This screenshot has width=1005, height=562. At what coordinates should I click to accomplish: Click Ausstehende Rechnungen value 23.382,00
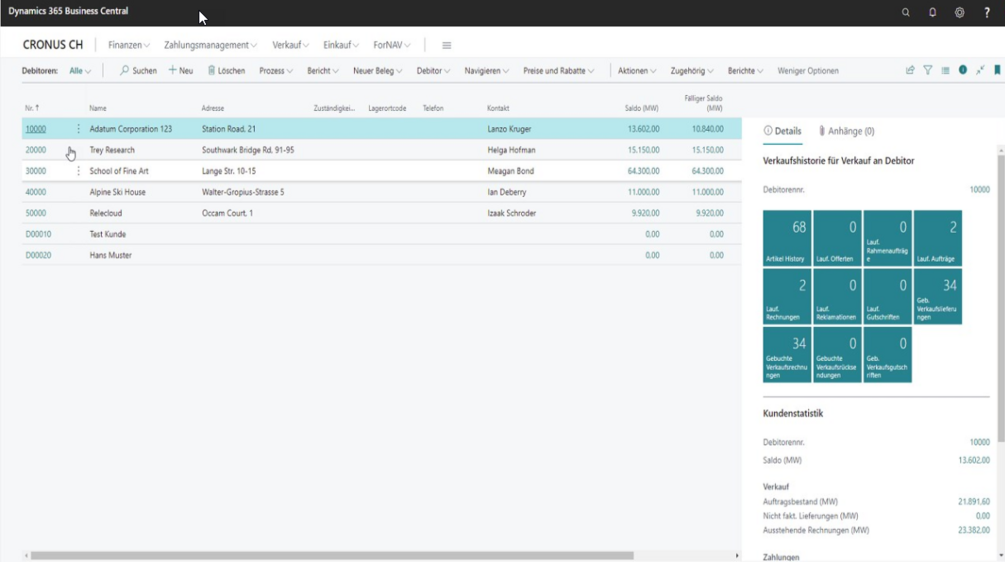(974, 530)
